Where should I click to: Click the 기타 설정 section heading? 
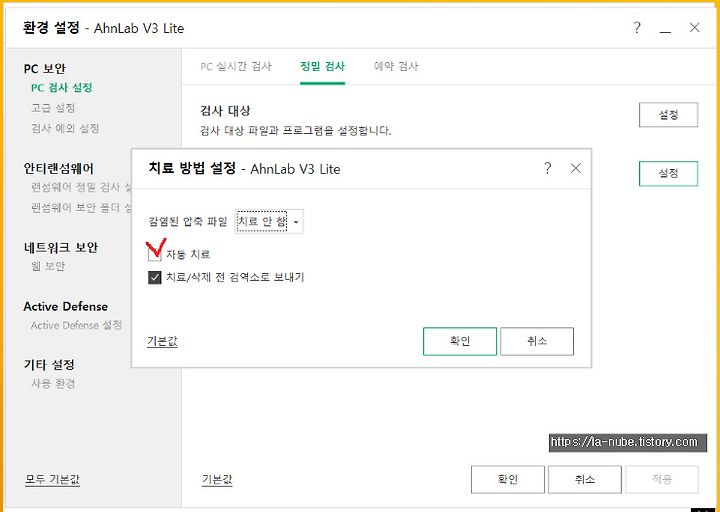click(49, 365)
